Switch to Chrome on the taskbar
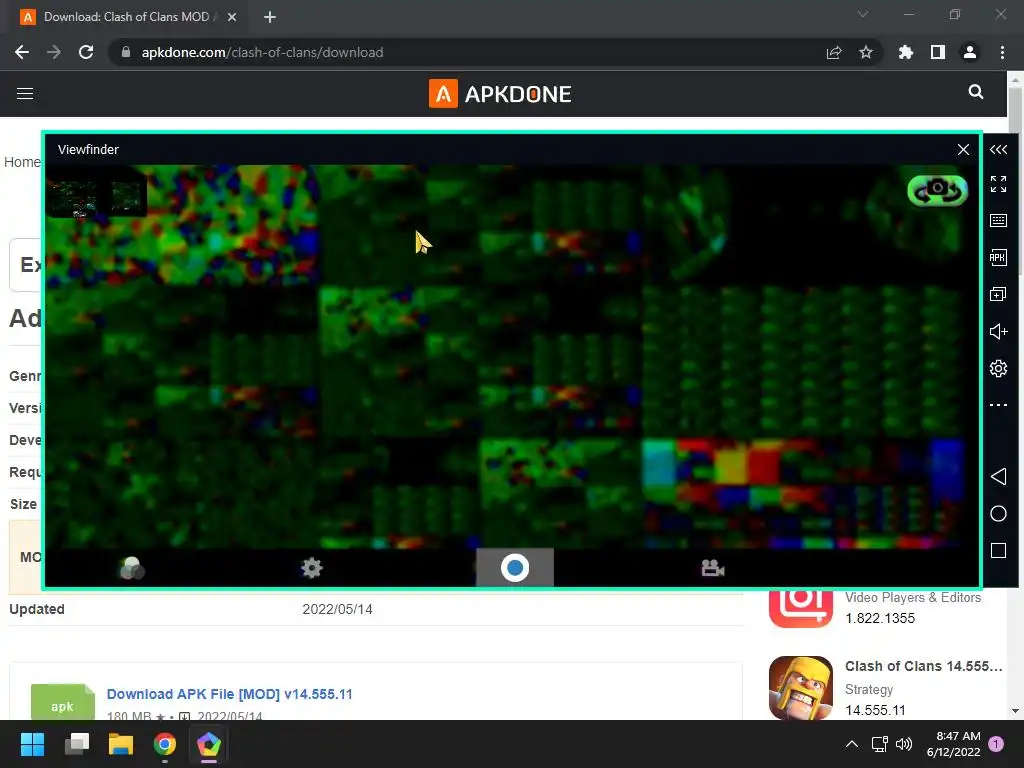This screenshot has width=1024, height=768. [165, 744]
